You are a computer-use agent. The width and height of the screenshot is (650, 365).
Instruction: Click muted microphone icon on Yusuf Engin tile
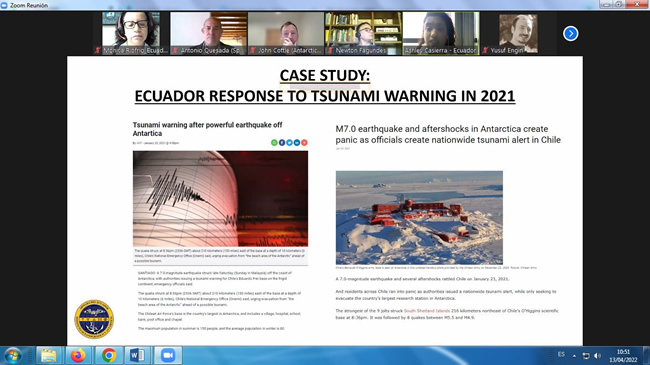coord(485,50)
